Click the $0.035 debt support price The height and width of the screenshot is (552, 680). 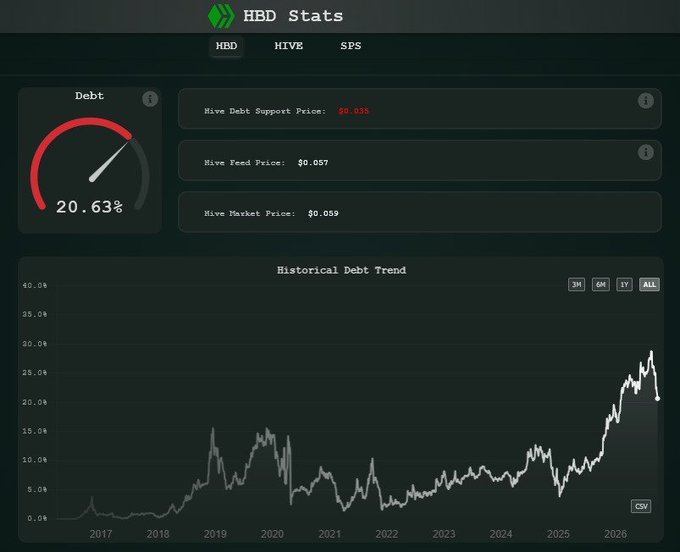353,111
